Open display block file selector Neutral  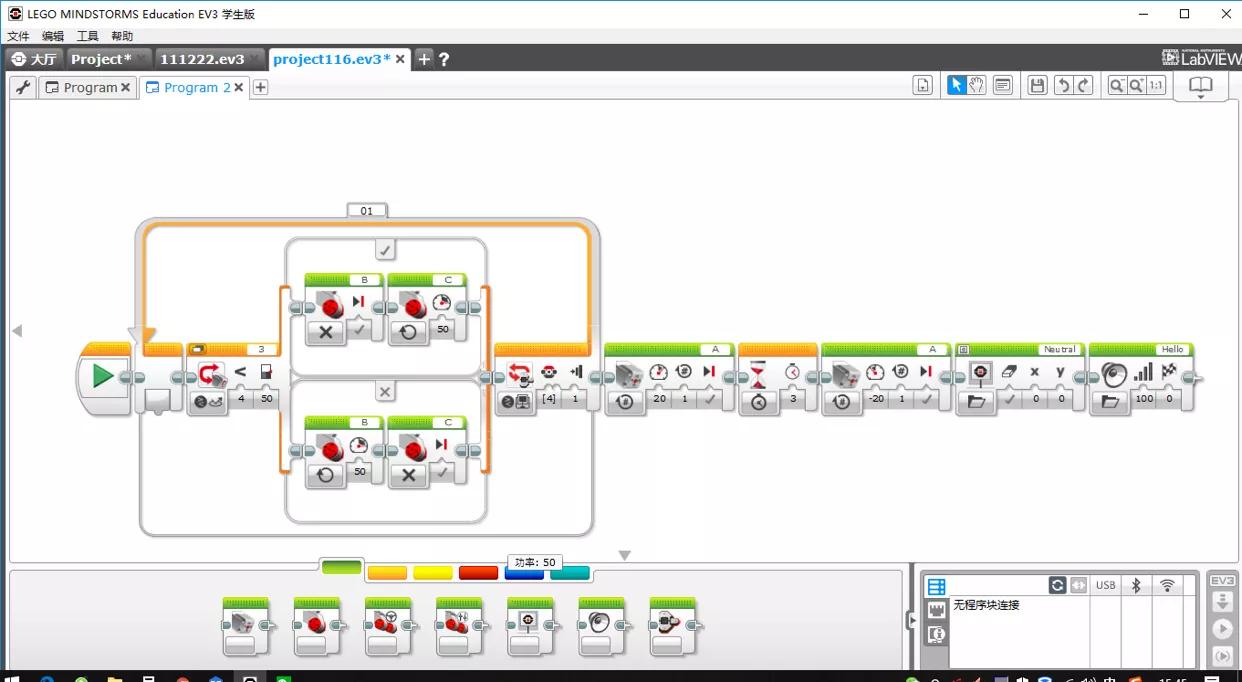[x=1058, y=349]
